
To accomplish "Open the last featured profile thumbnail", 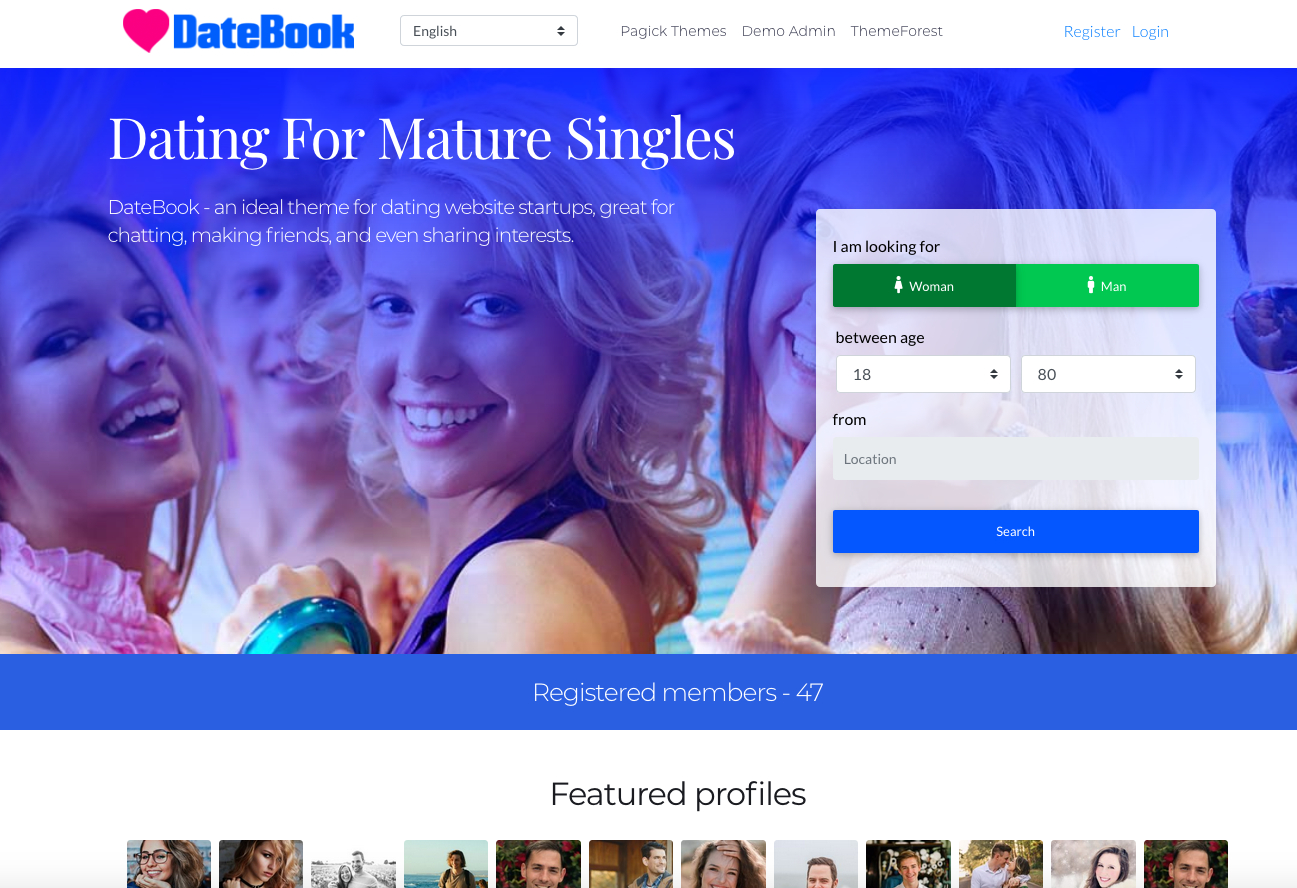I will click(x=1186, y=864).
